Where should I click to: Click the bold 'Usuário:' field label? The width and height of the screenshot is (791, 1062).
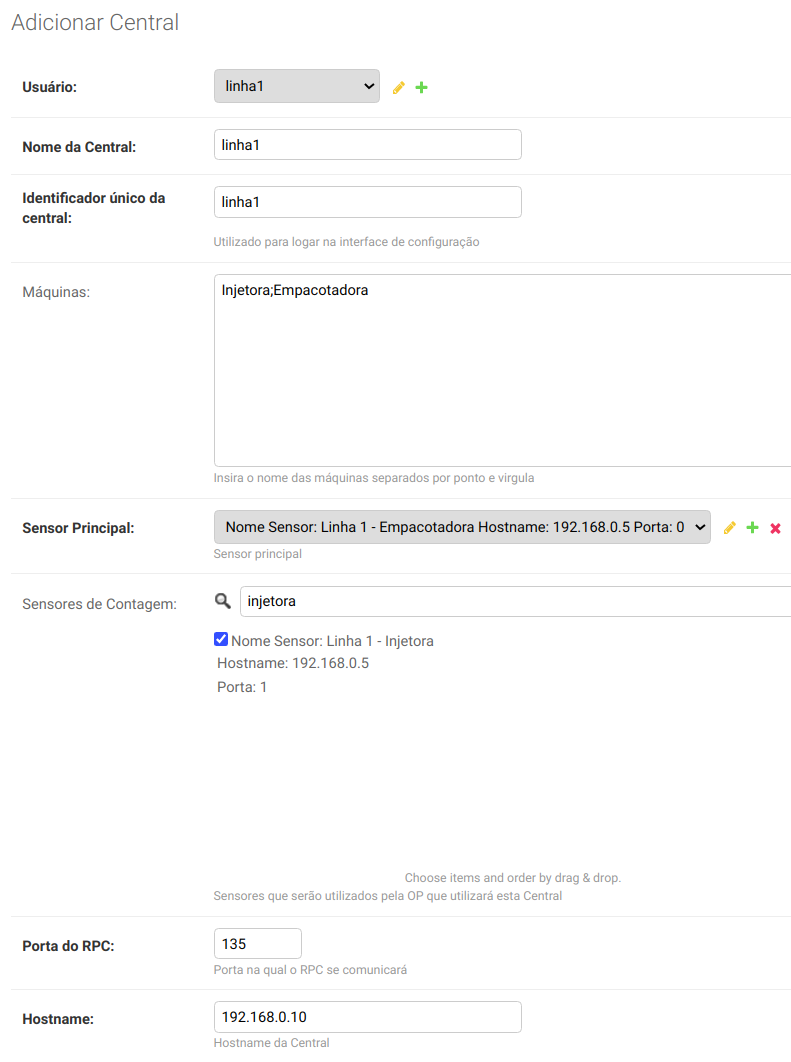49,88
